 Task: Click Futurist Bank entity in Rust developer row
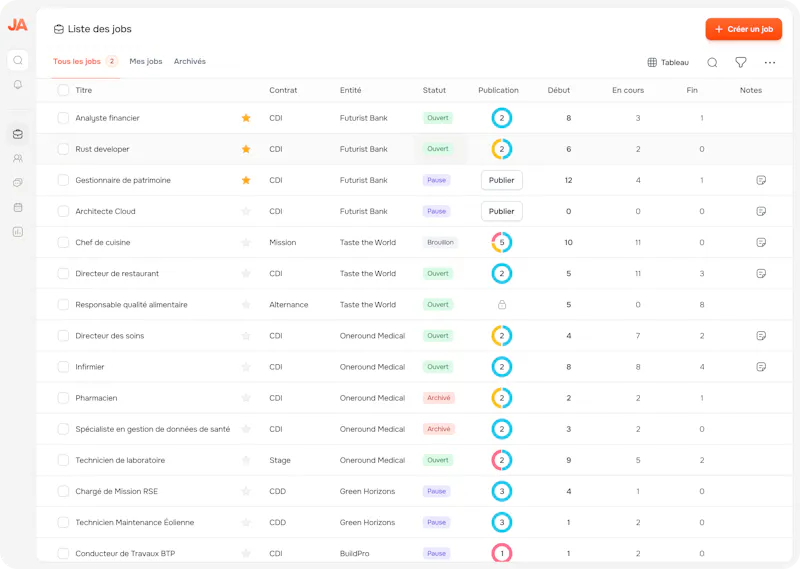[364, 149]
